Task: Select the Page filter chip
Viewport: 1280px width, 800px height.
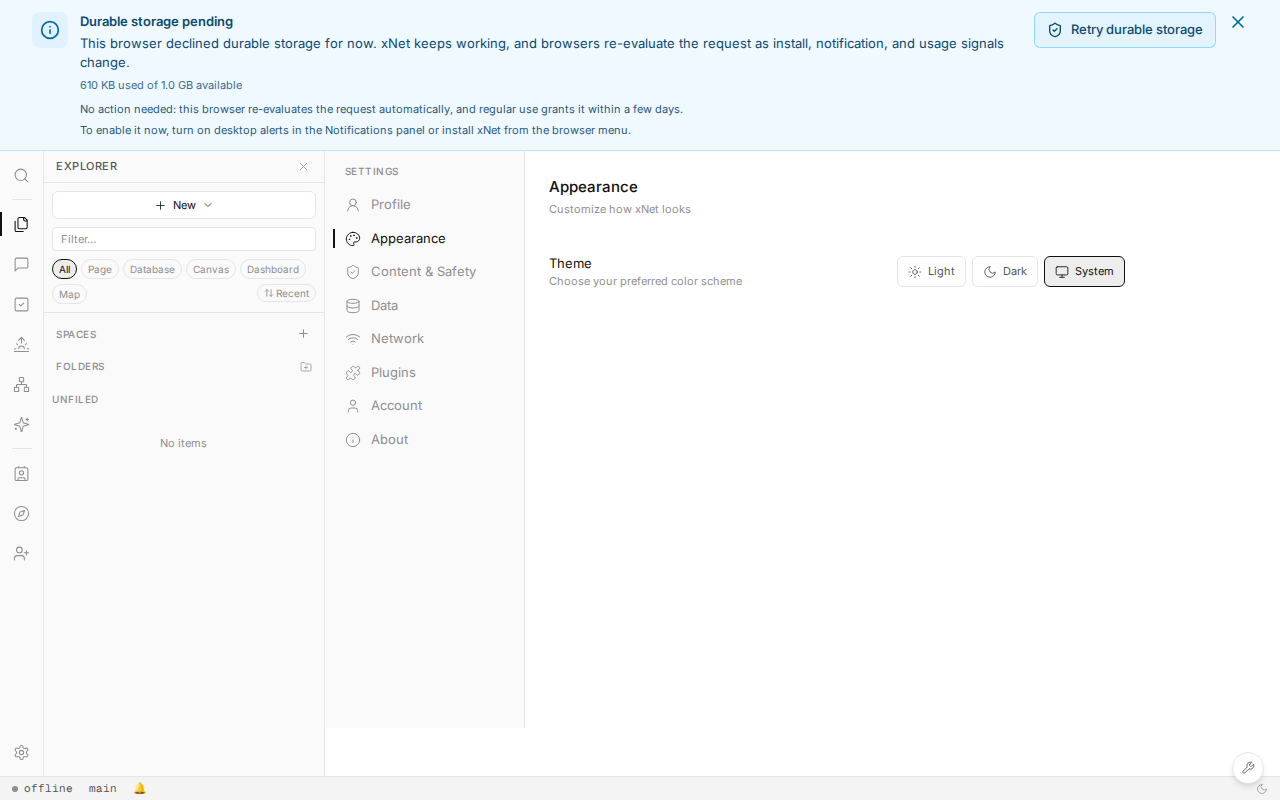Action: click(100, 269)
